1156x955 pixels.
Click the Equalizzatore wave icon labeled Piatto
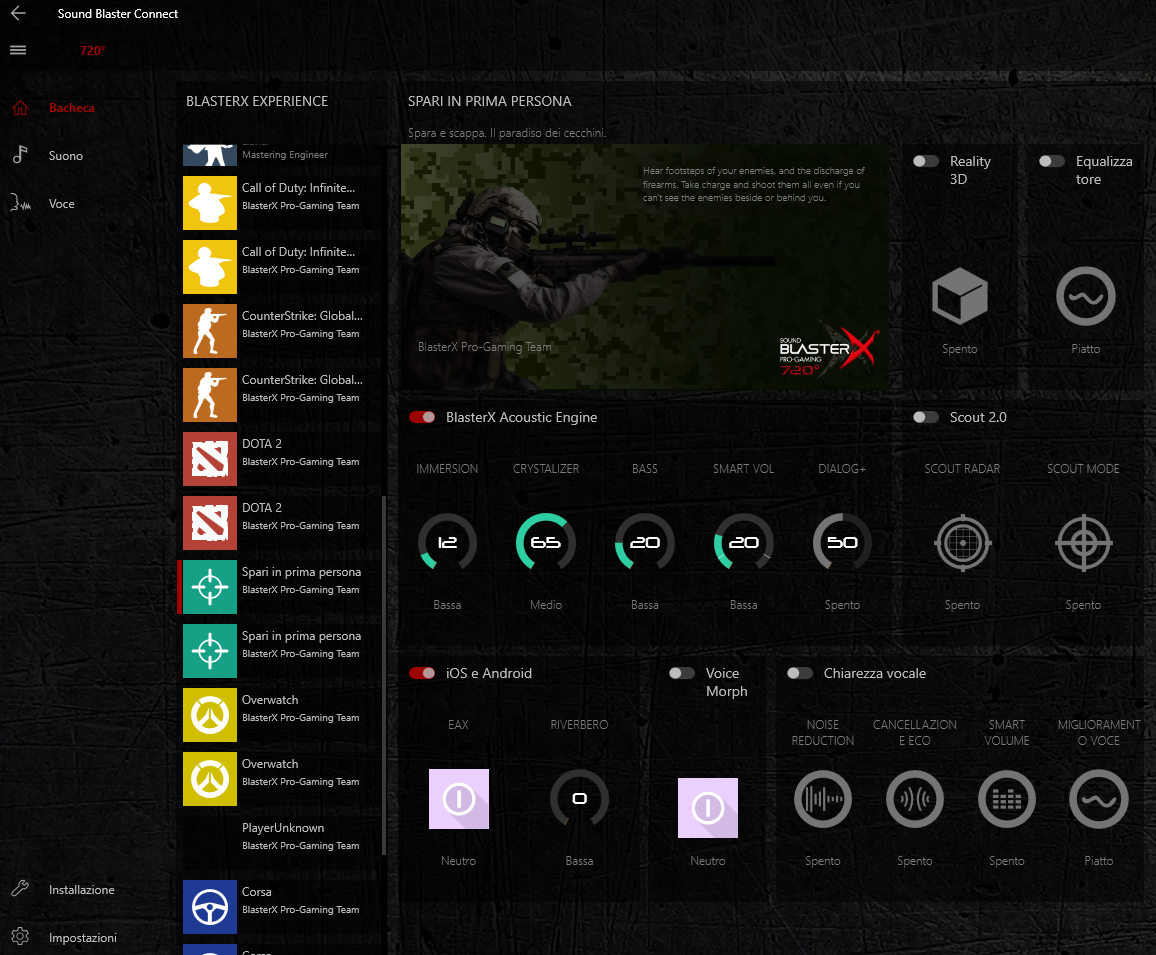pyautogui.click(x=1085, y=296)
